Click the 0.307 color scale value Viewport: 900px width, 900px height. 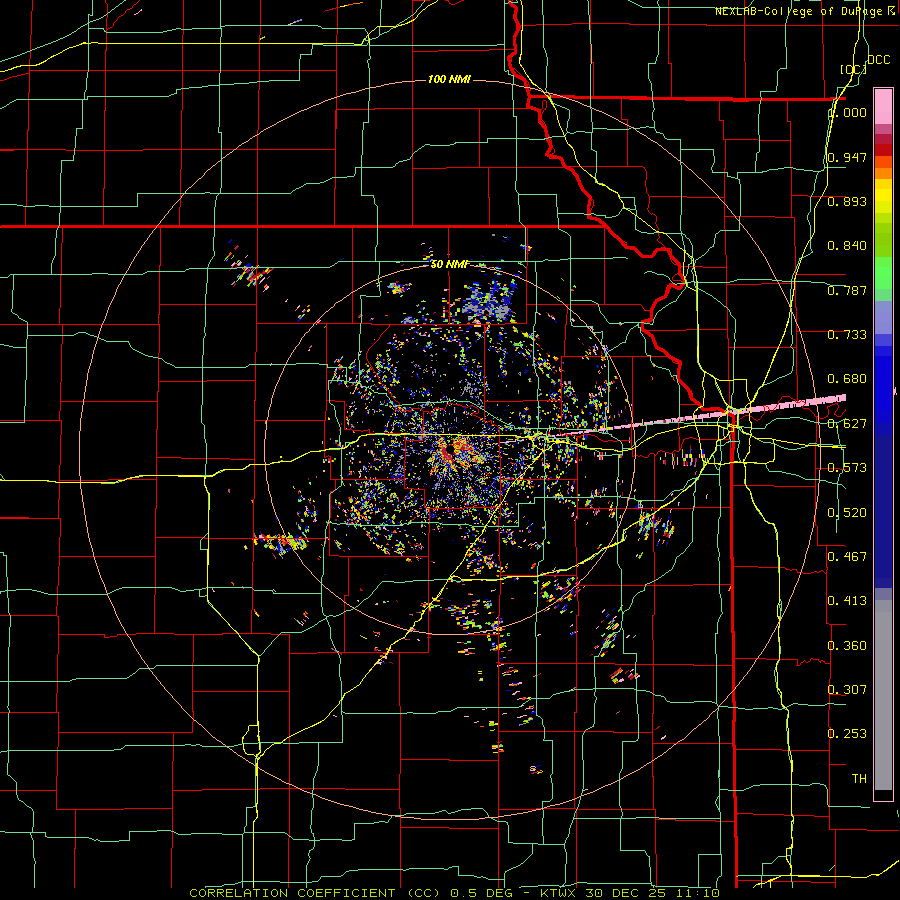847,689
